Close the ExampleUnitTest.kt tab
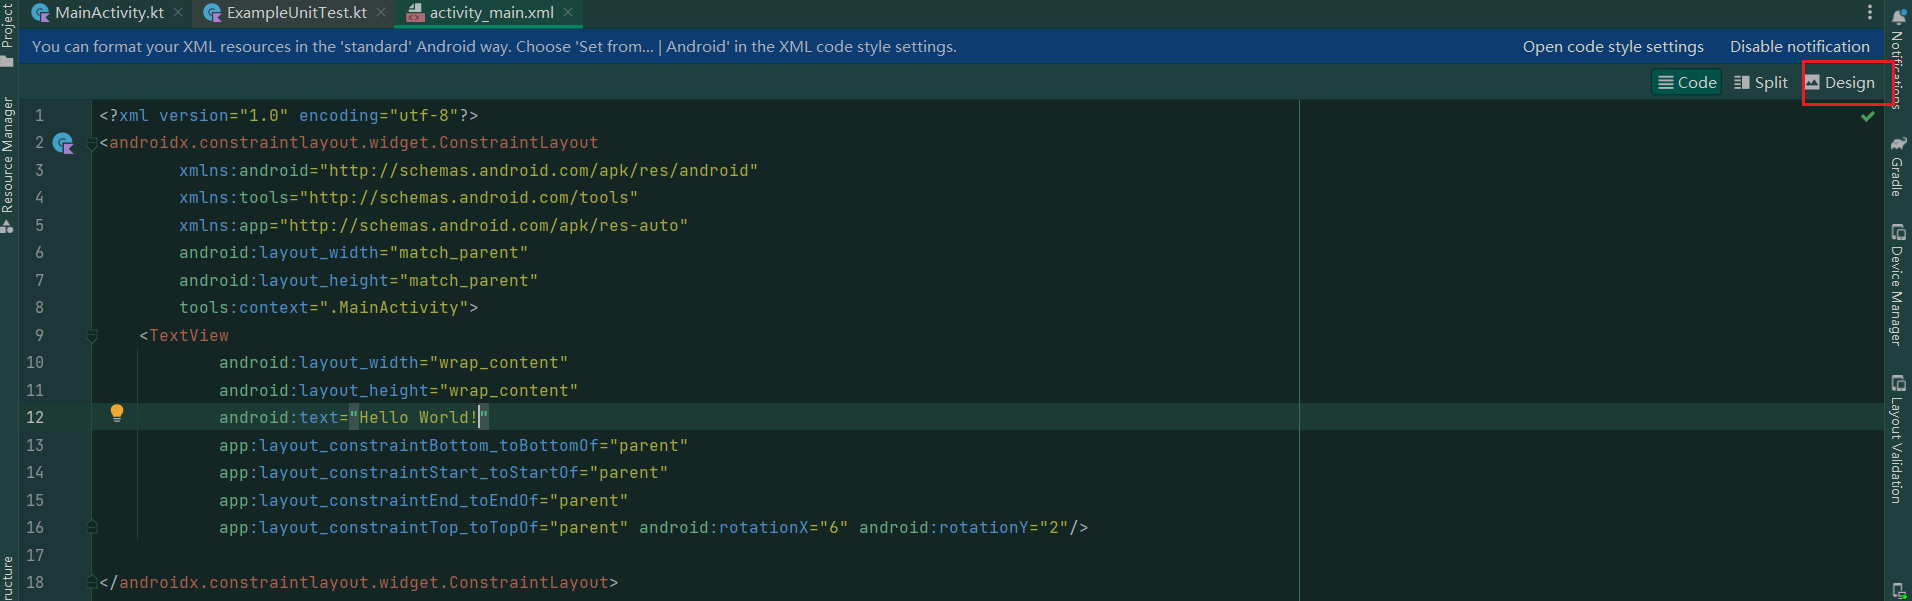This screenshot has width=1912, height=601. tap(381, 13)
